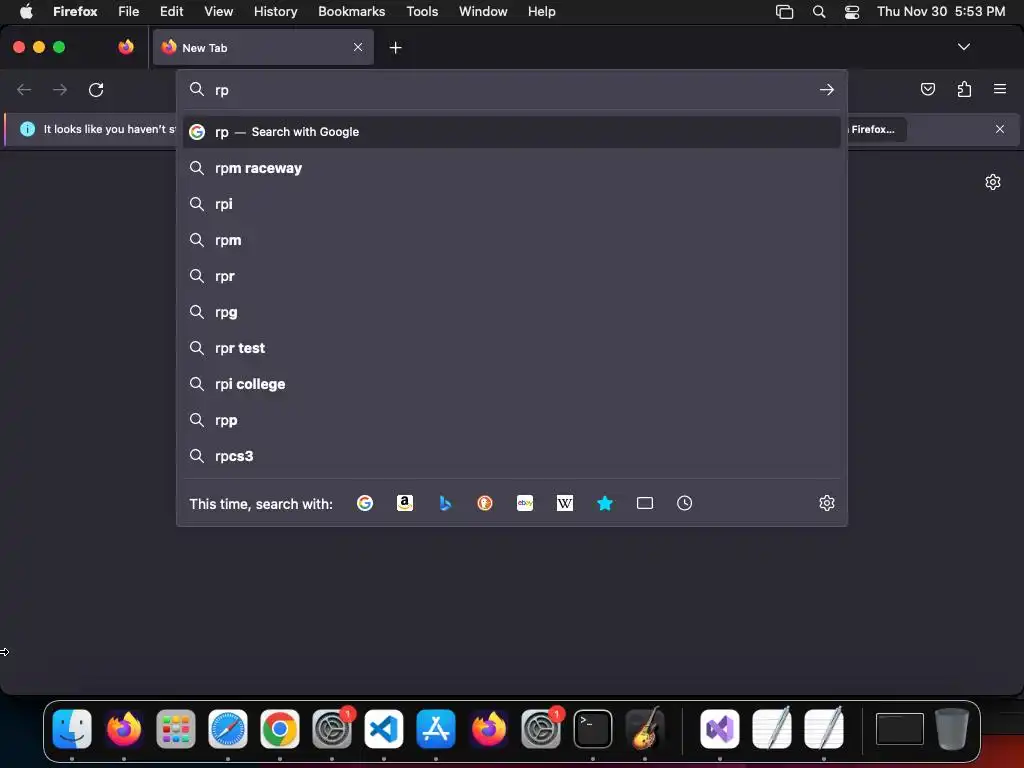Open the Window menu
This screenshot has height=768, width=1024.
pos(483,12)
